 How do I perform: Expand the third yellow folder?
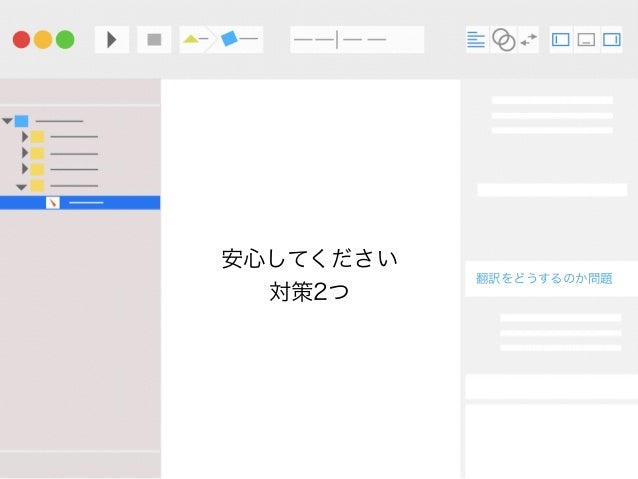(25, 169)
